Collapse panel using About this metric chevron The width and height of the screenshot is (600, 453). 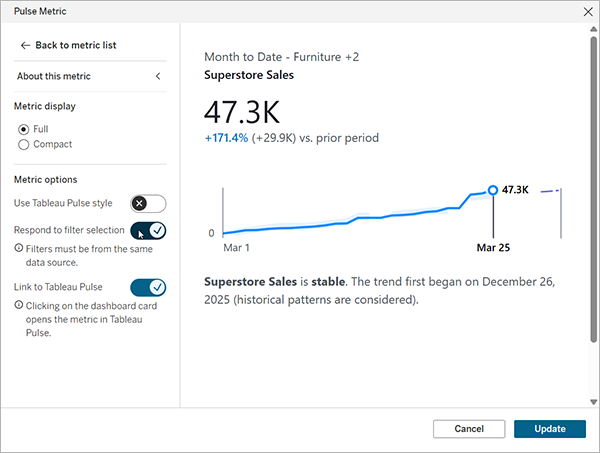158,77
